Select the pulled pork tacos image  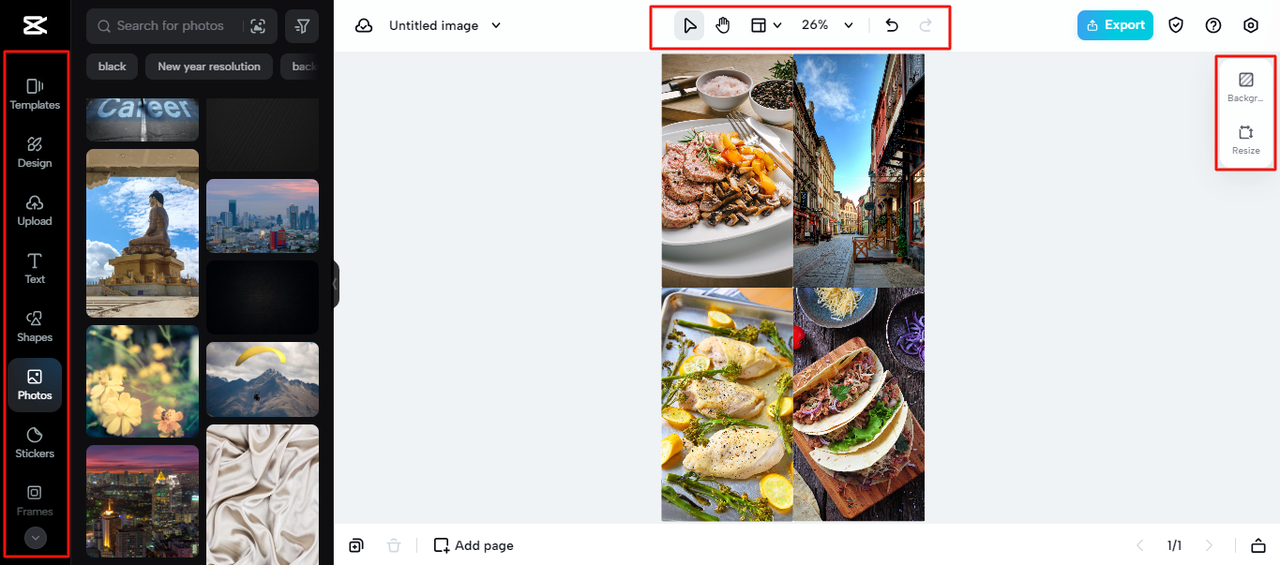pos(859,404)
